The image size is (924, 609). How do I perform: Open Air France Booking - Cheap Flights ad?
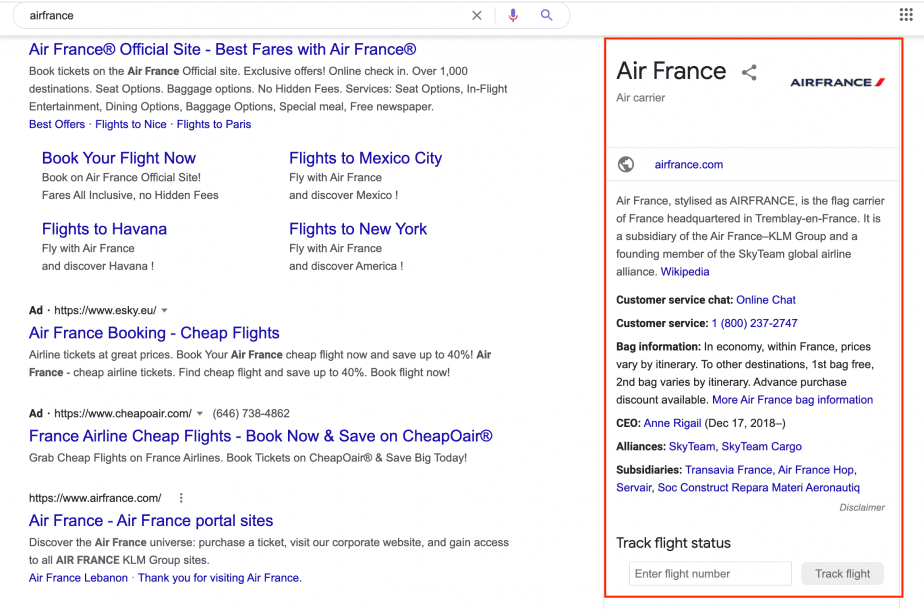tap(154, 333)
